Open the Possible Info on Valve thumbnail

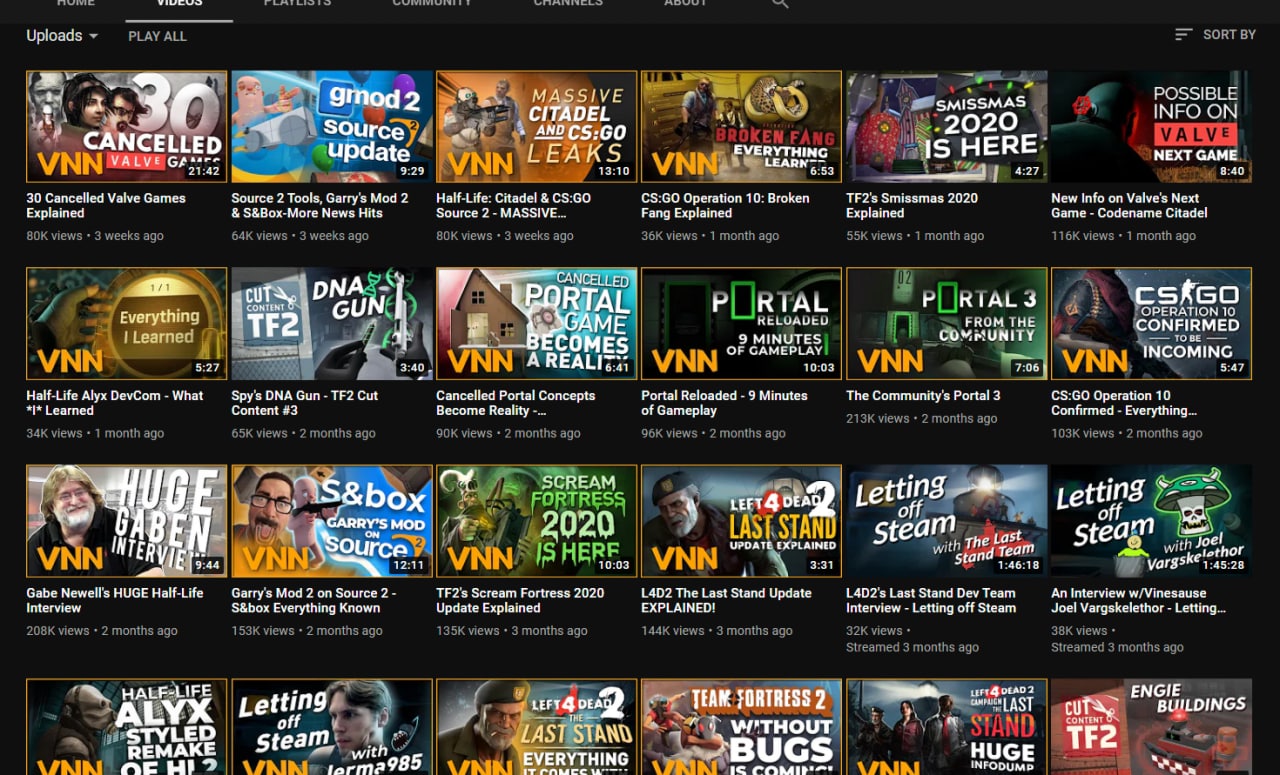click(1151, 126)
